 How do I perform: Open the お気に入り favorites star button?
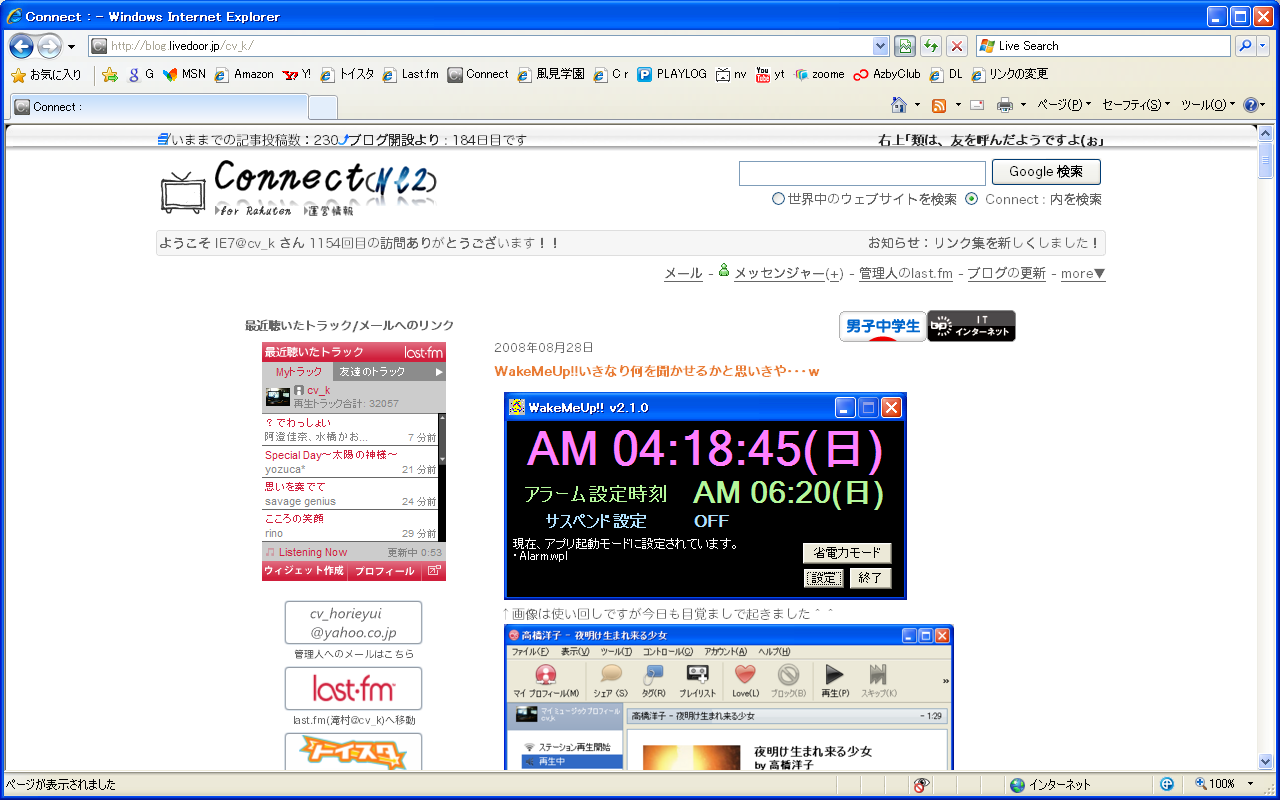[47, 74]
